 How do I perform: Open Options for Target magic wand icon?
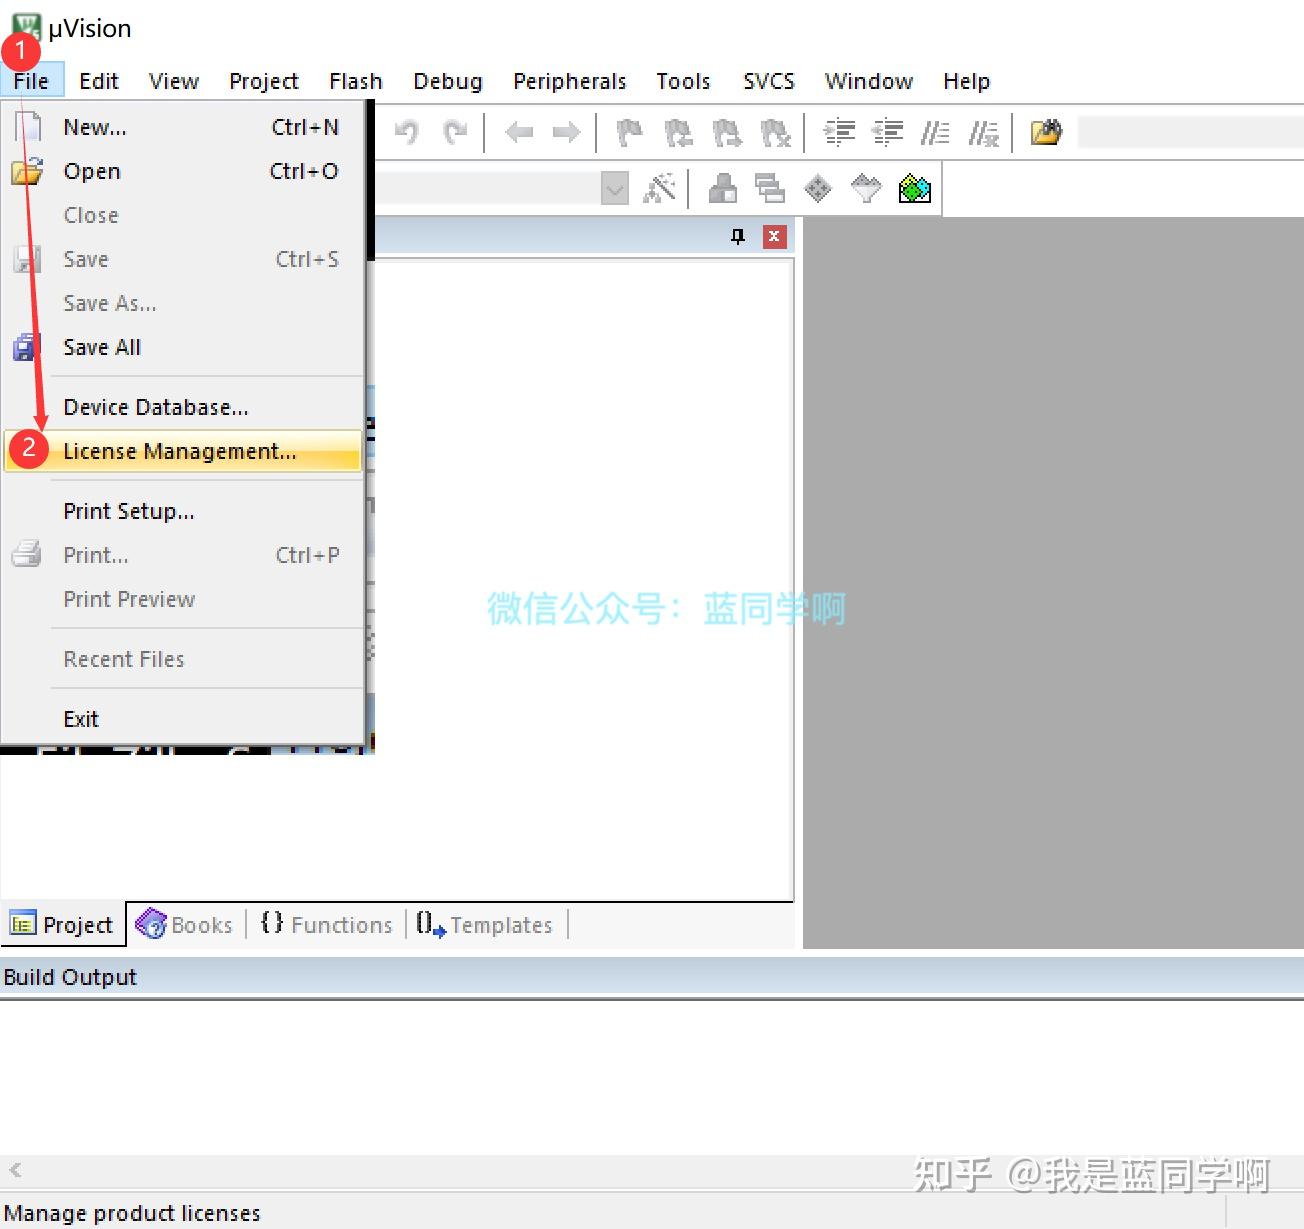[659, 188]
